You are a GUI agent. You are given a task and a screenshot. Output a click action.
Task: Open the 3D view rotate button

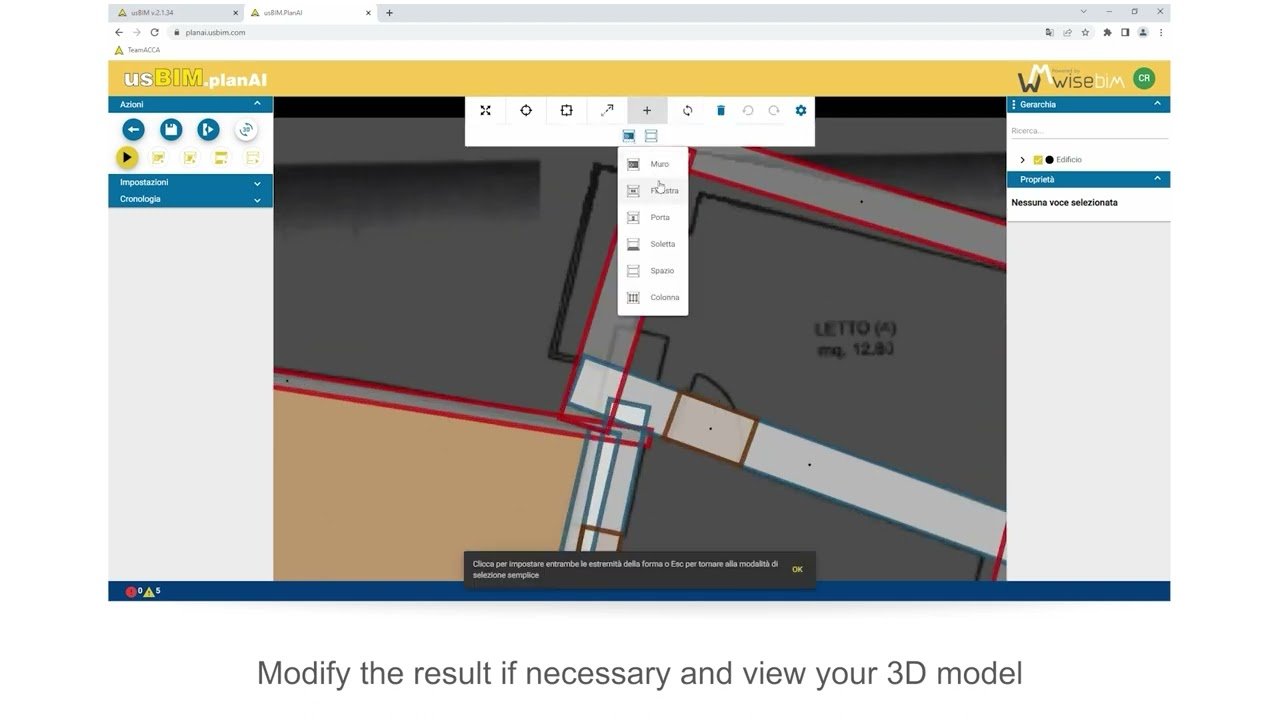(x=246, y=130)
